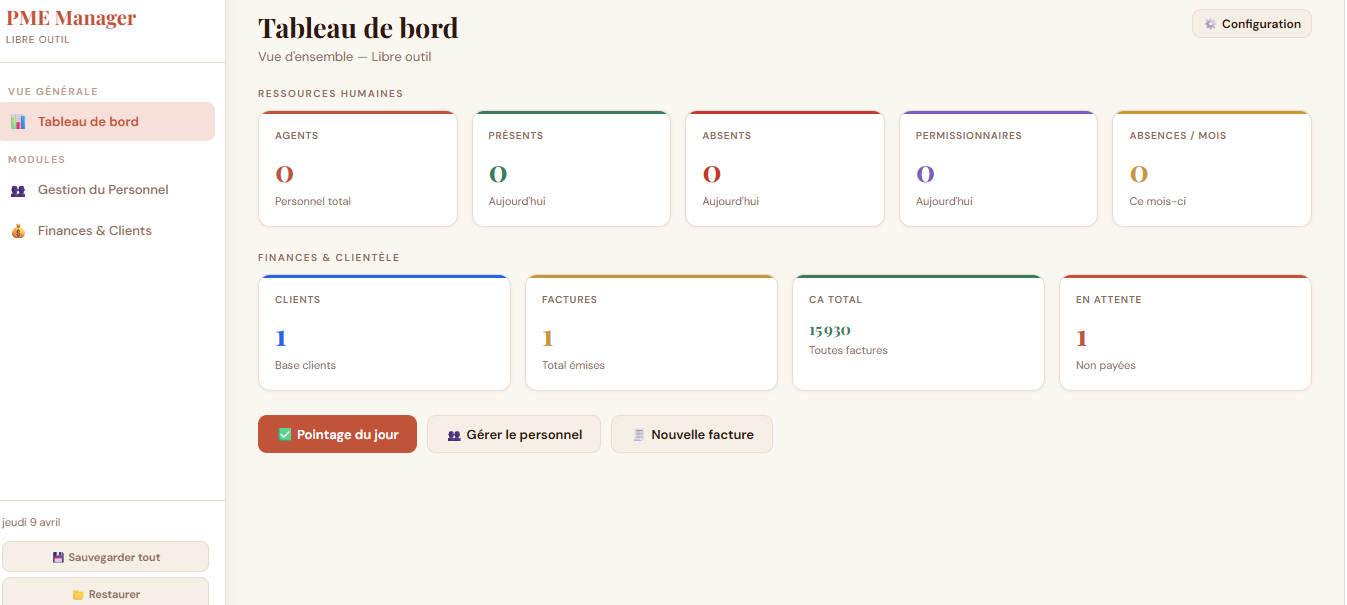Viewport: 1347px width, 605px height.
Task: Click the invoice icon on Nouvelle facture
Action: [640, 434]
